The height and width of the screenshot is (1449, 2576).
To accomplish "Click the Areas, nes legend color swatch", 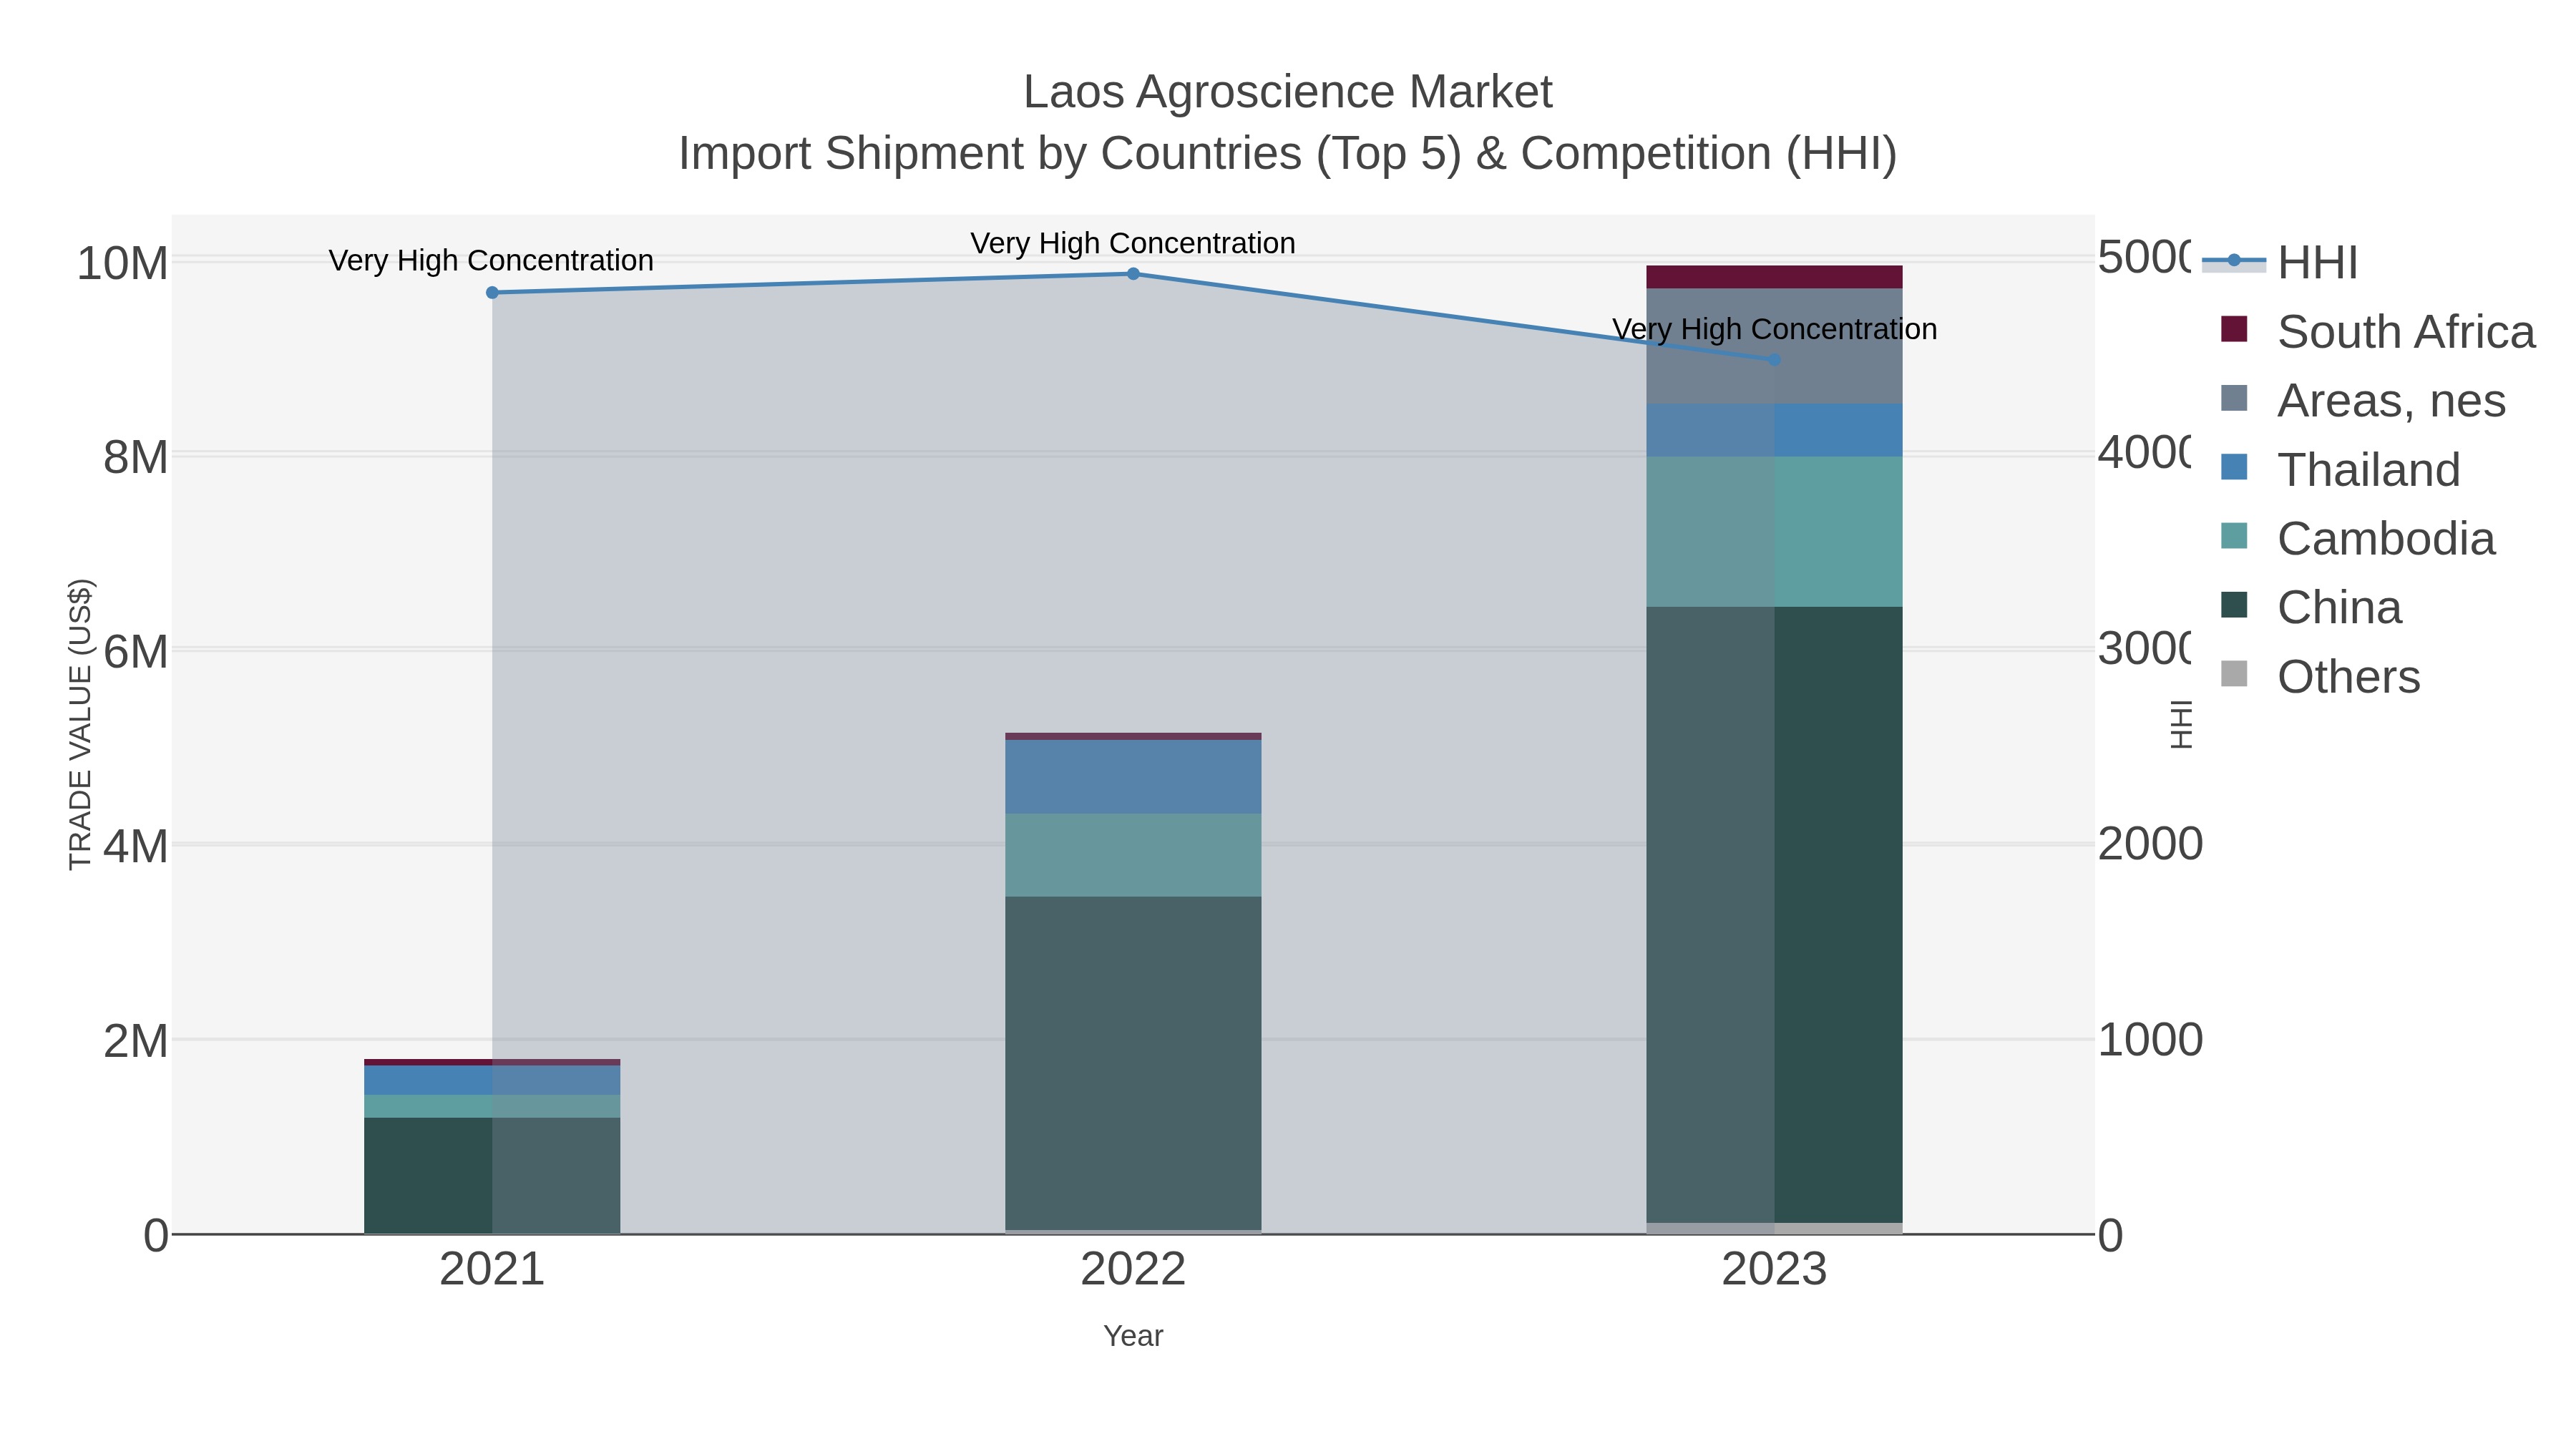I will (2234, 398).
